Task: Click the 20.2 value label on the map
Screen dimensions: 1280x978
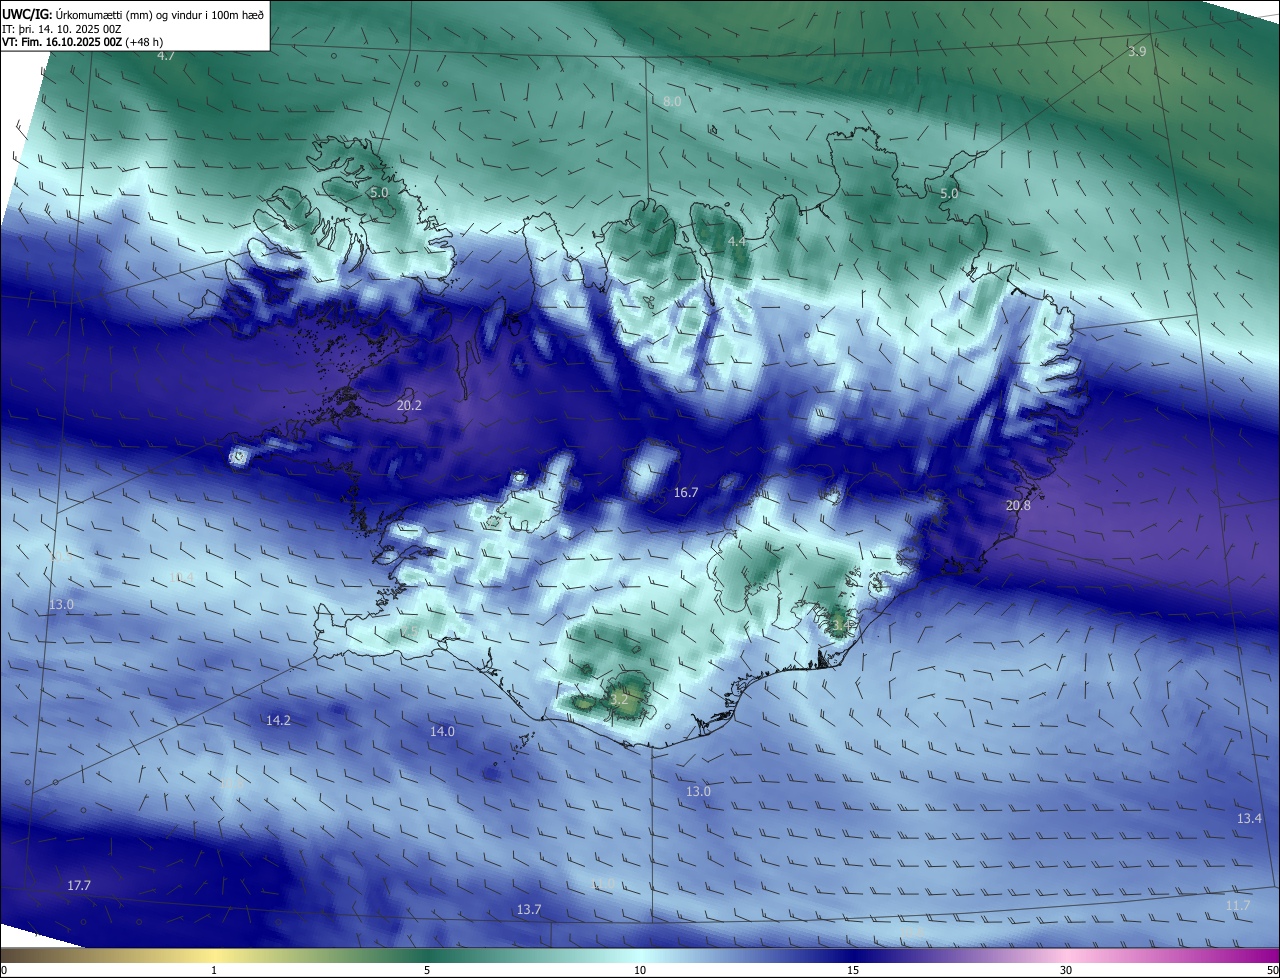Action: 409,406
